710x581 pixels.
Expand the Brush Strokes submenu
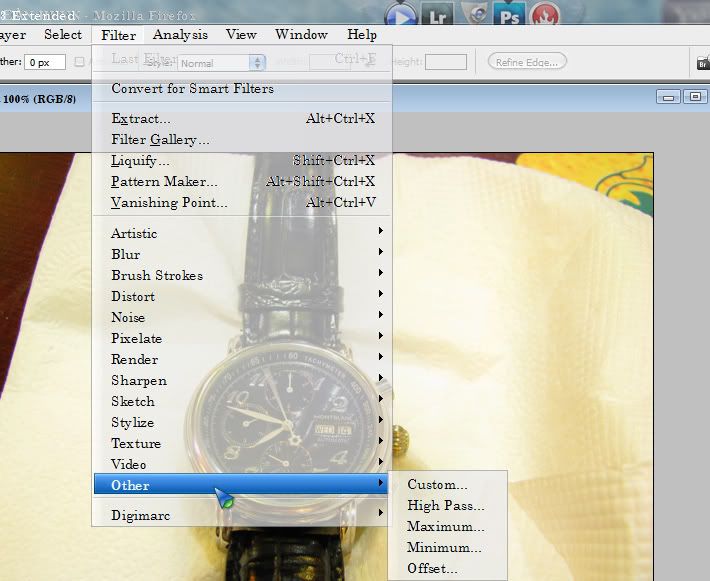pos(241,275)
